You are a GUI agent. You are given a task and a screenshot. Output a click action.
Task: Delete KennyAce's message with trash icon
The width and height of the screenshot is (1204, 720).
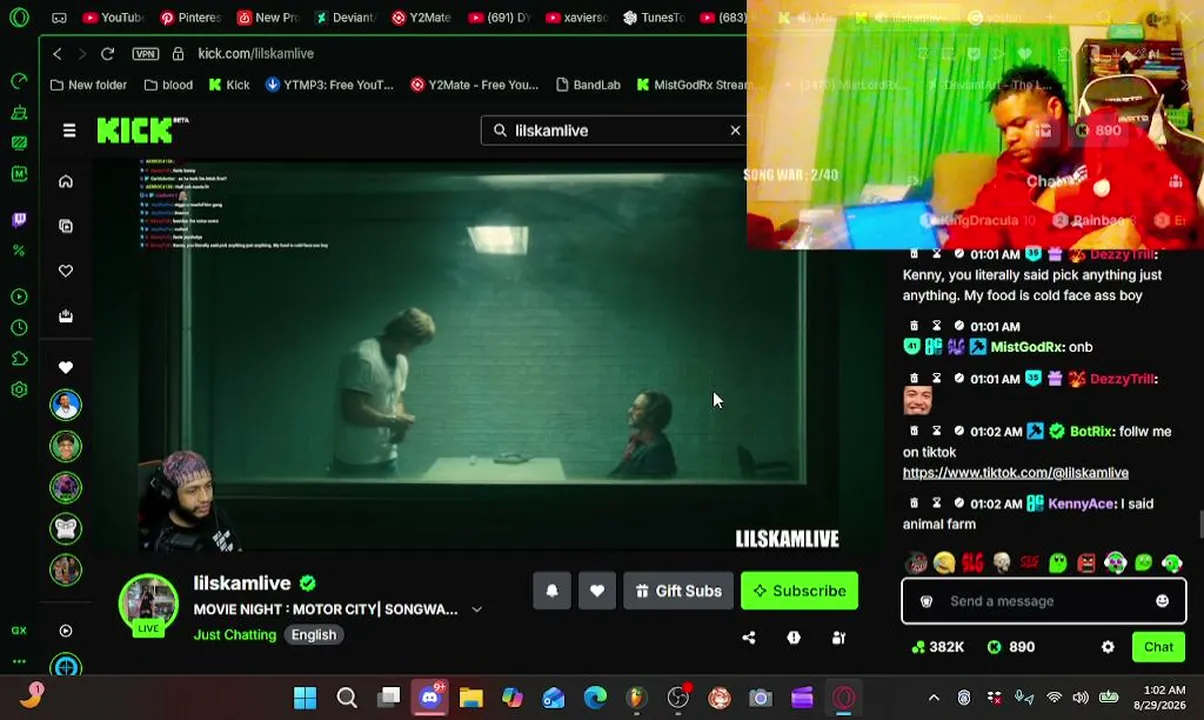(914, 503)
